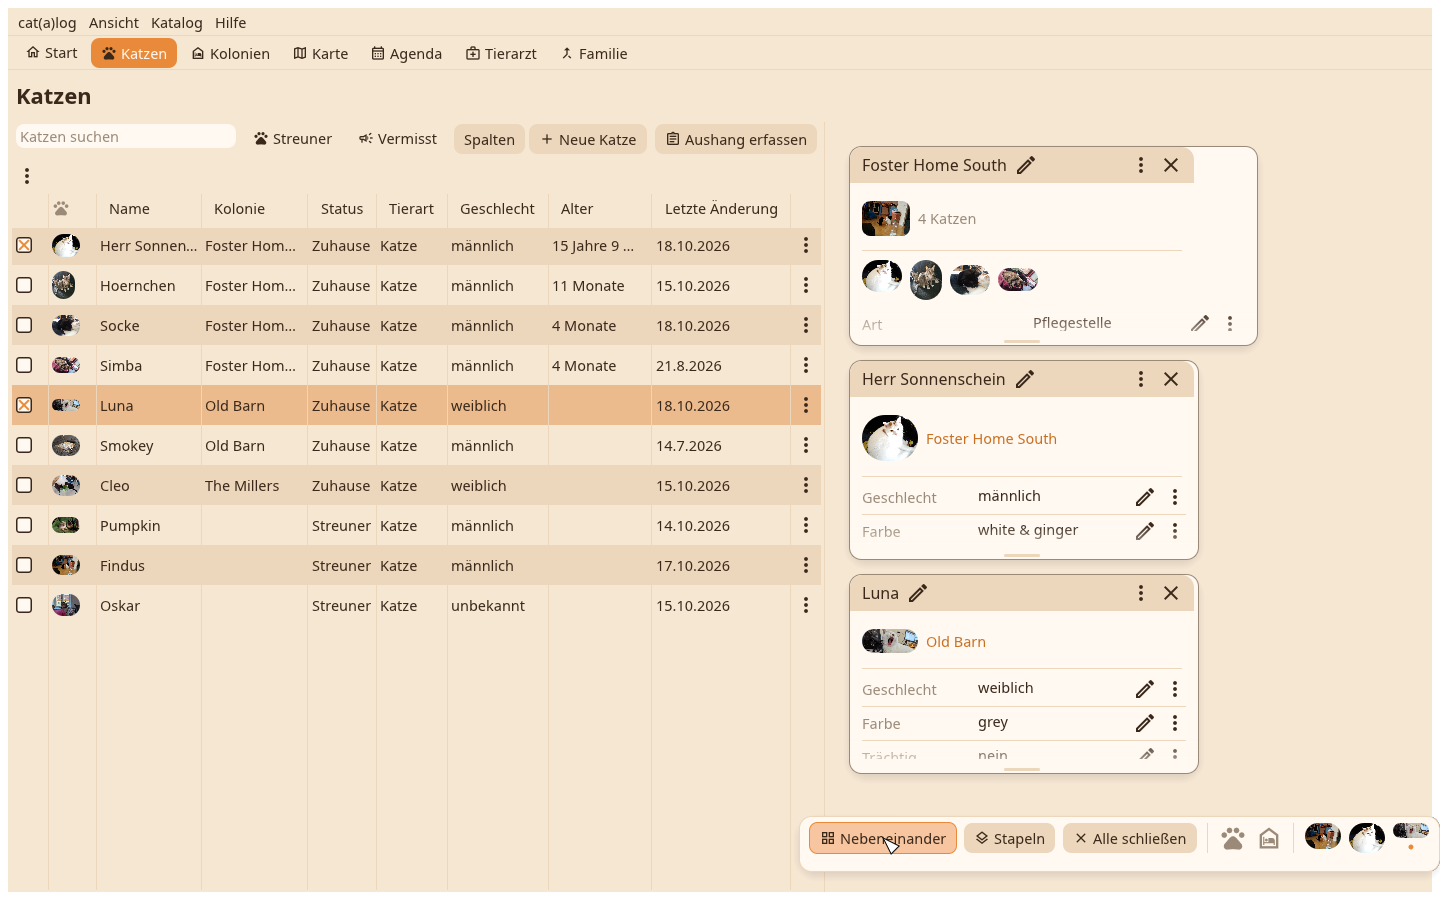Switch to the Kolonien tab
Screen dimensions: 1440x900
click(x=231, y=53)
